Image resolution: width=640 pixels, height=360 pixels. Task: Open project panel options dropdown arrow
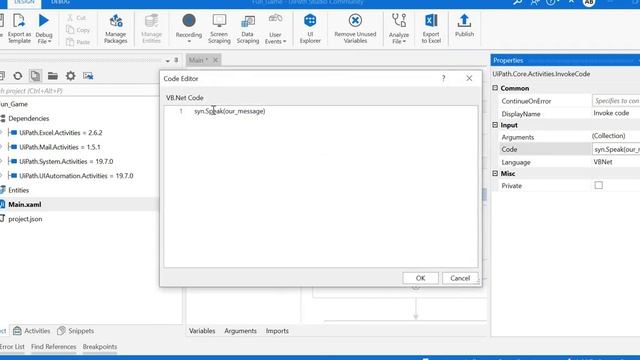click(x=168, y=60)
